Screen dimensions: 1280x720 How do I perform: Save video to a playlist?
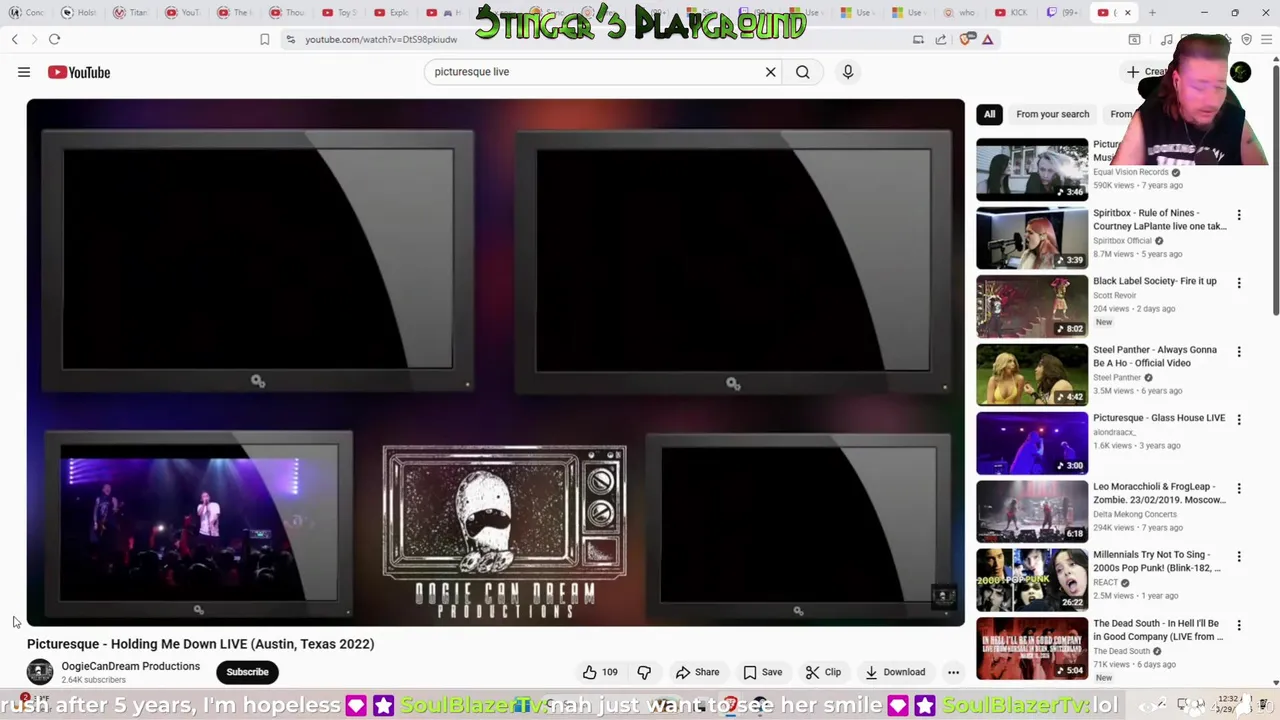click(763, 672)
